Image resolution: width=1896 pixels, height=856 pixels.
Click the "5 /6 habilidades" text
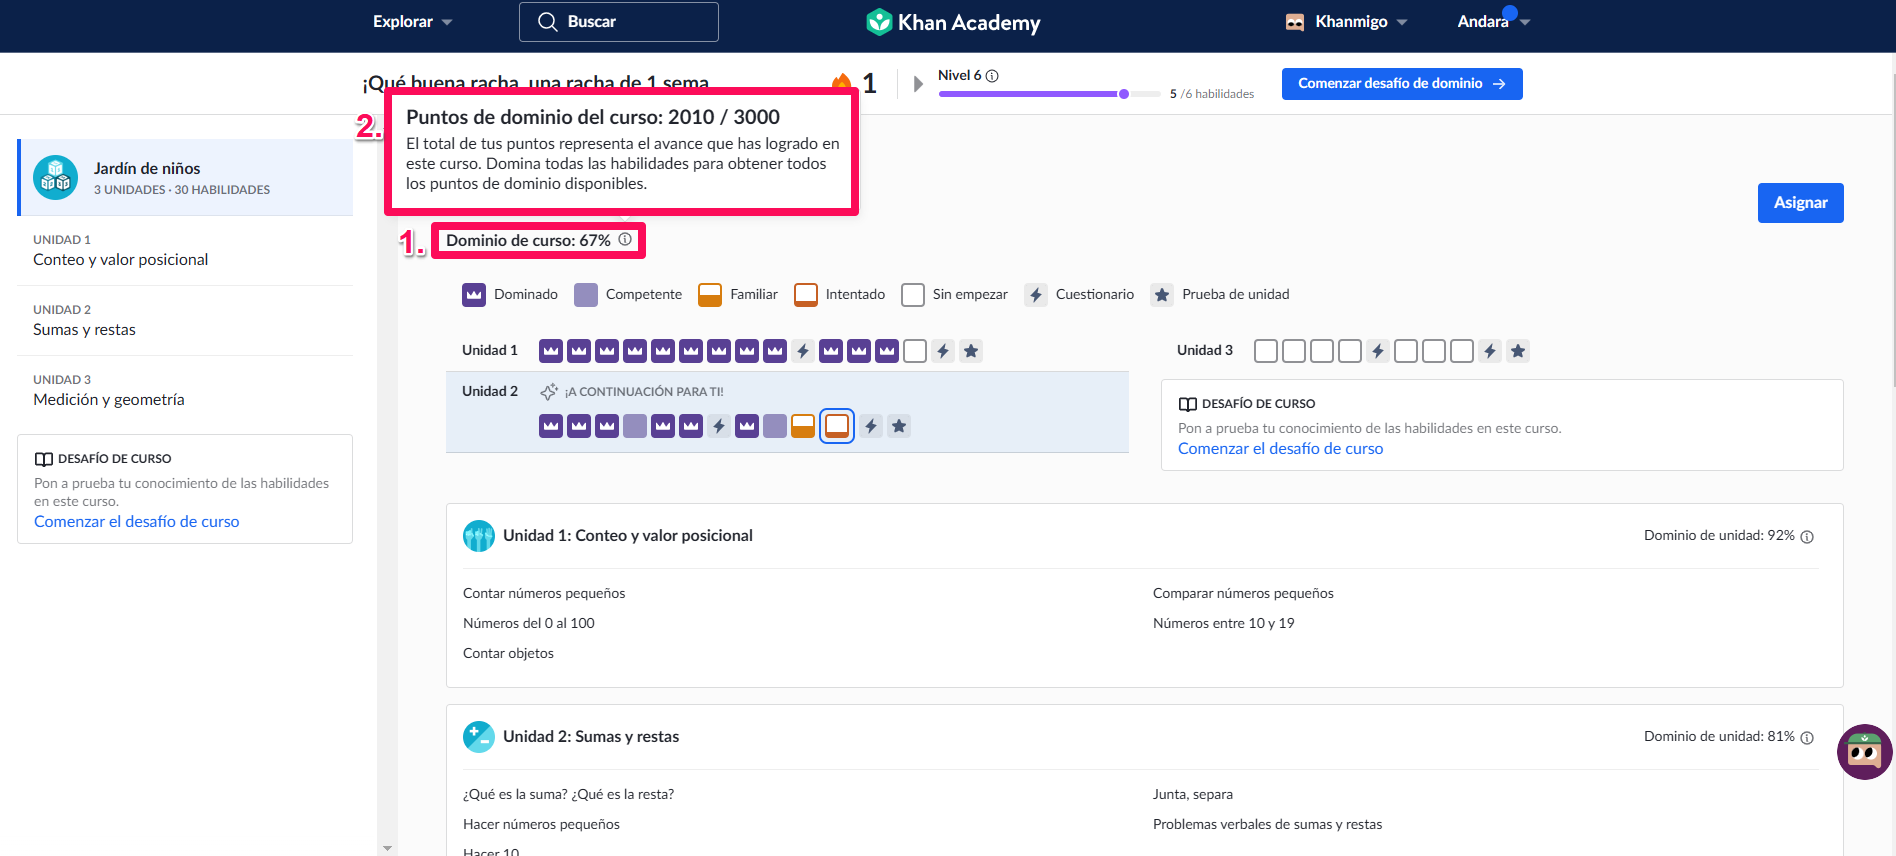click(x=1212, y=94)
